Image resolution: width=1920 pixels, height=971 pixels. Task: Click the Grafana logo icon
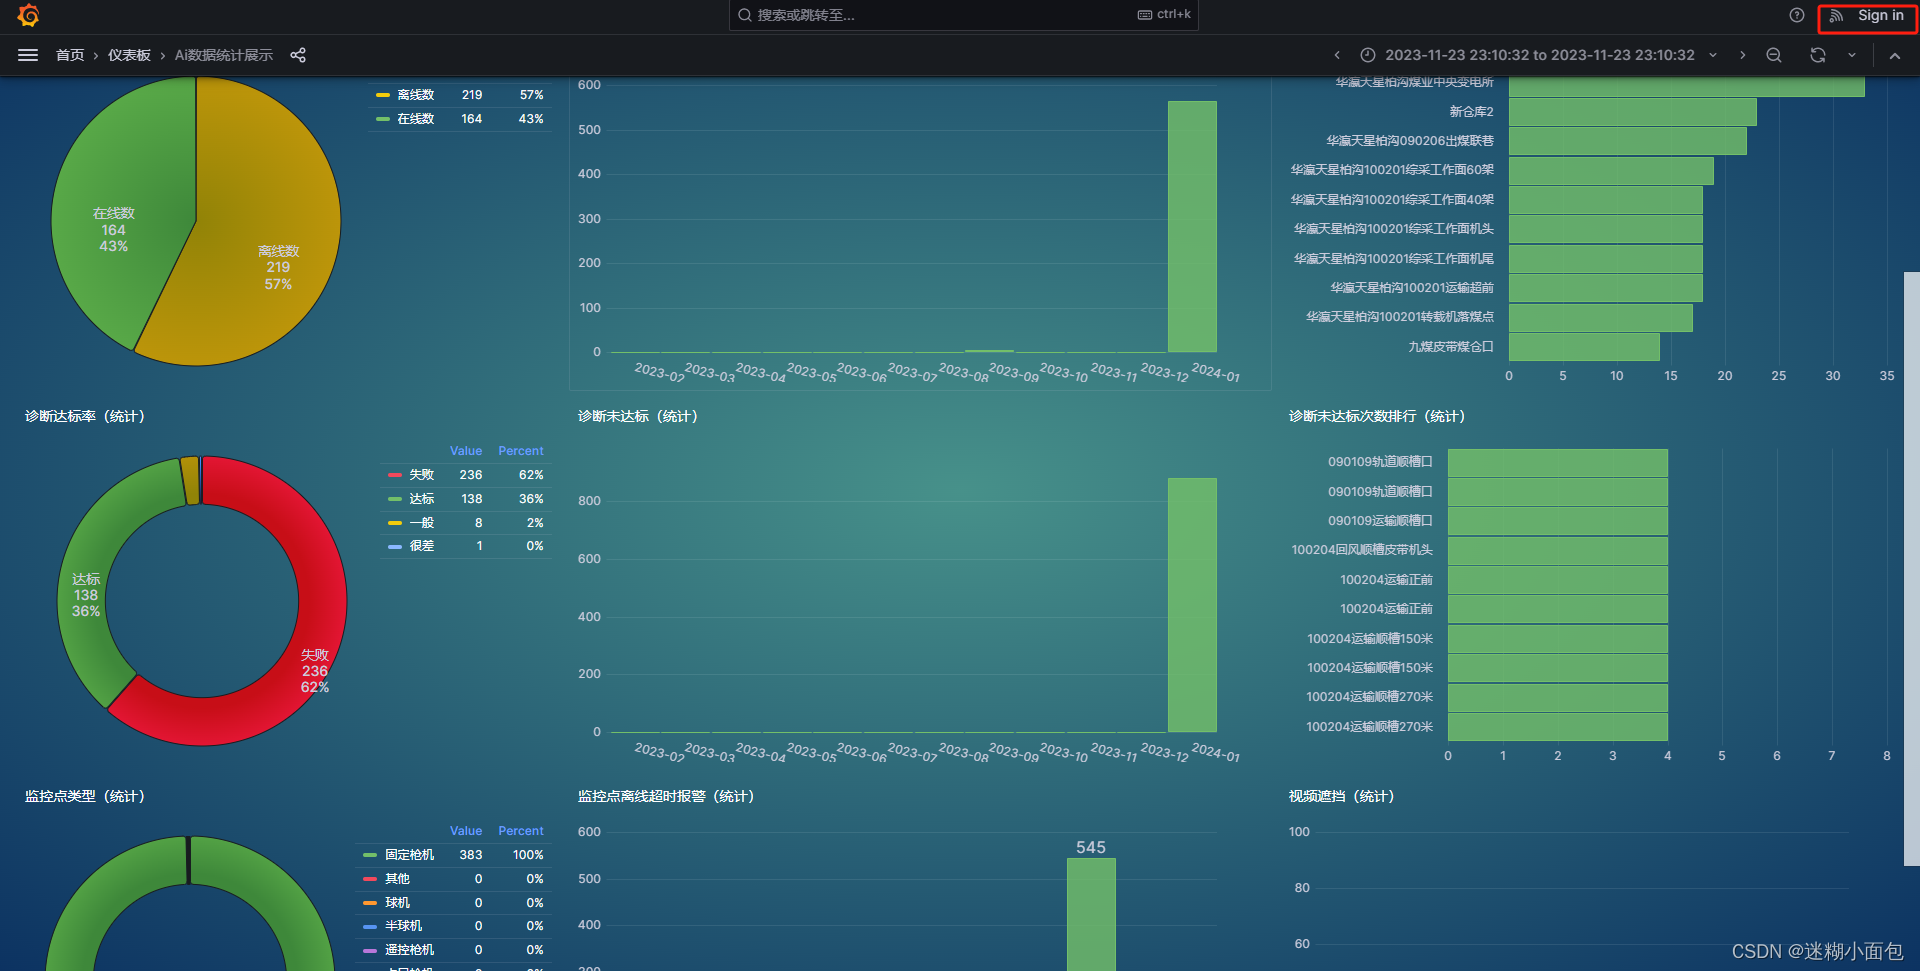click(x=28, y=15)
